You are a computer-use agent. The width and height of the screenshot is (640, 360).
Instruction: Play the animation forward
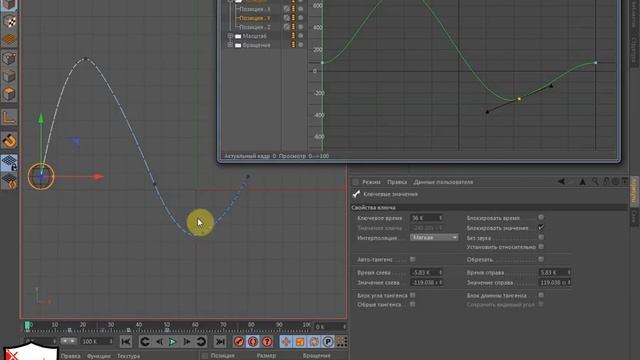172,342
